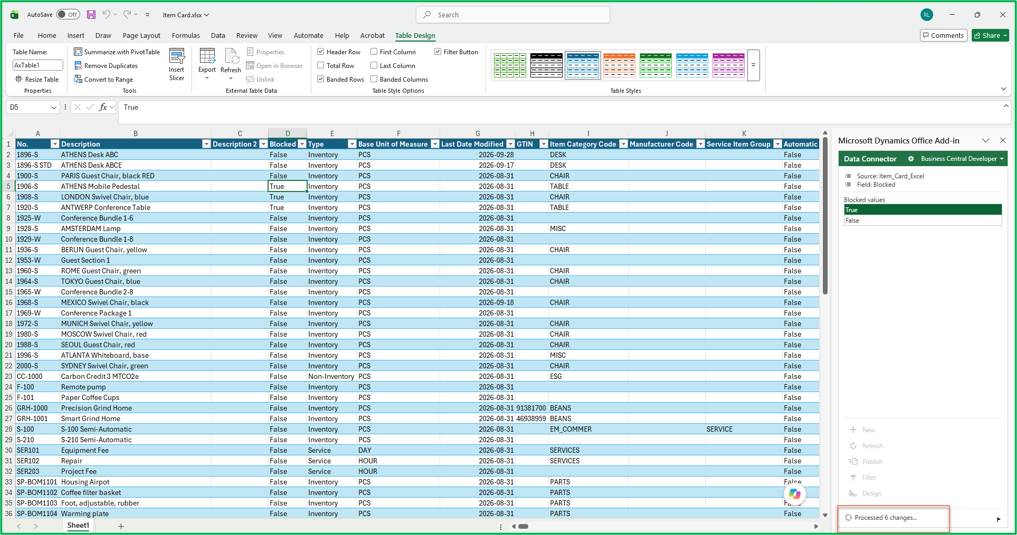Click the Copilot floating icon
The width and height of the screenshot is (1017, 535).
(x=795, y=494)
